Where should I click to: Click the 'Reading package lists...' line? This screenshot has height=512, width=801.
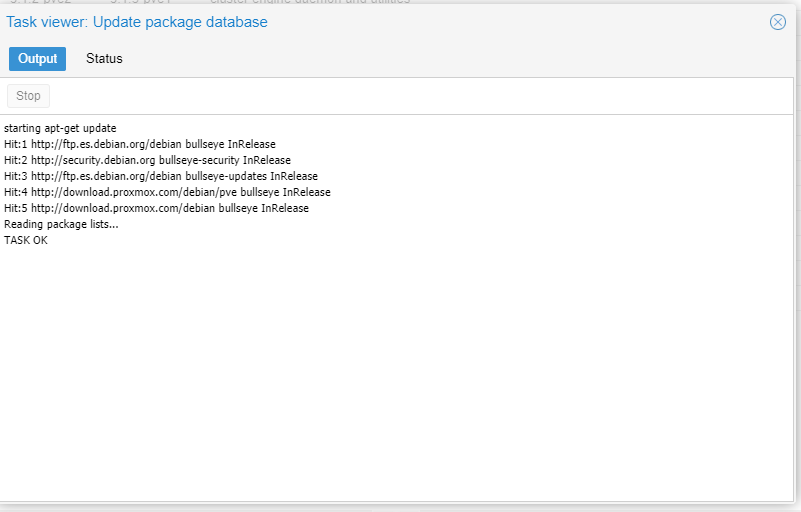[x=61, y=224]
